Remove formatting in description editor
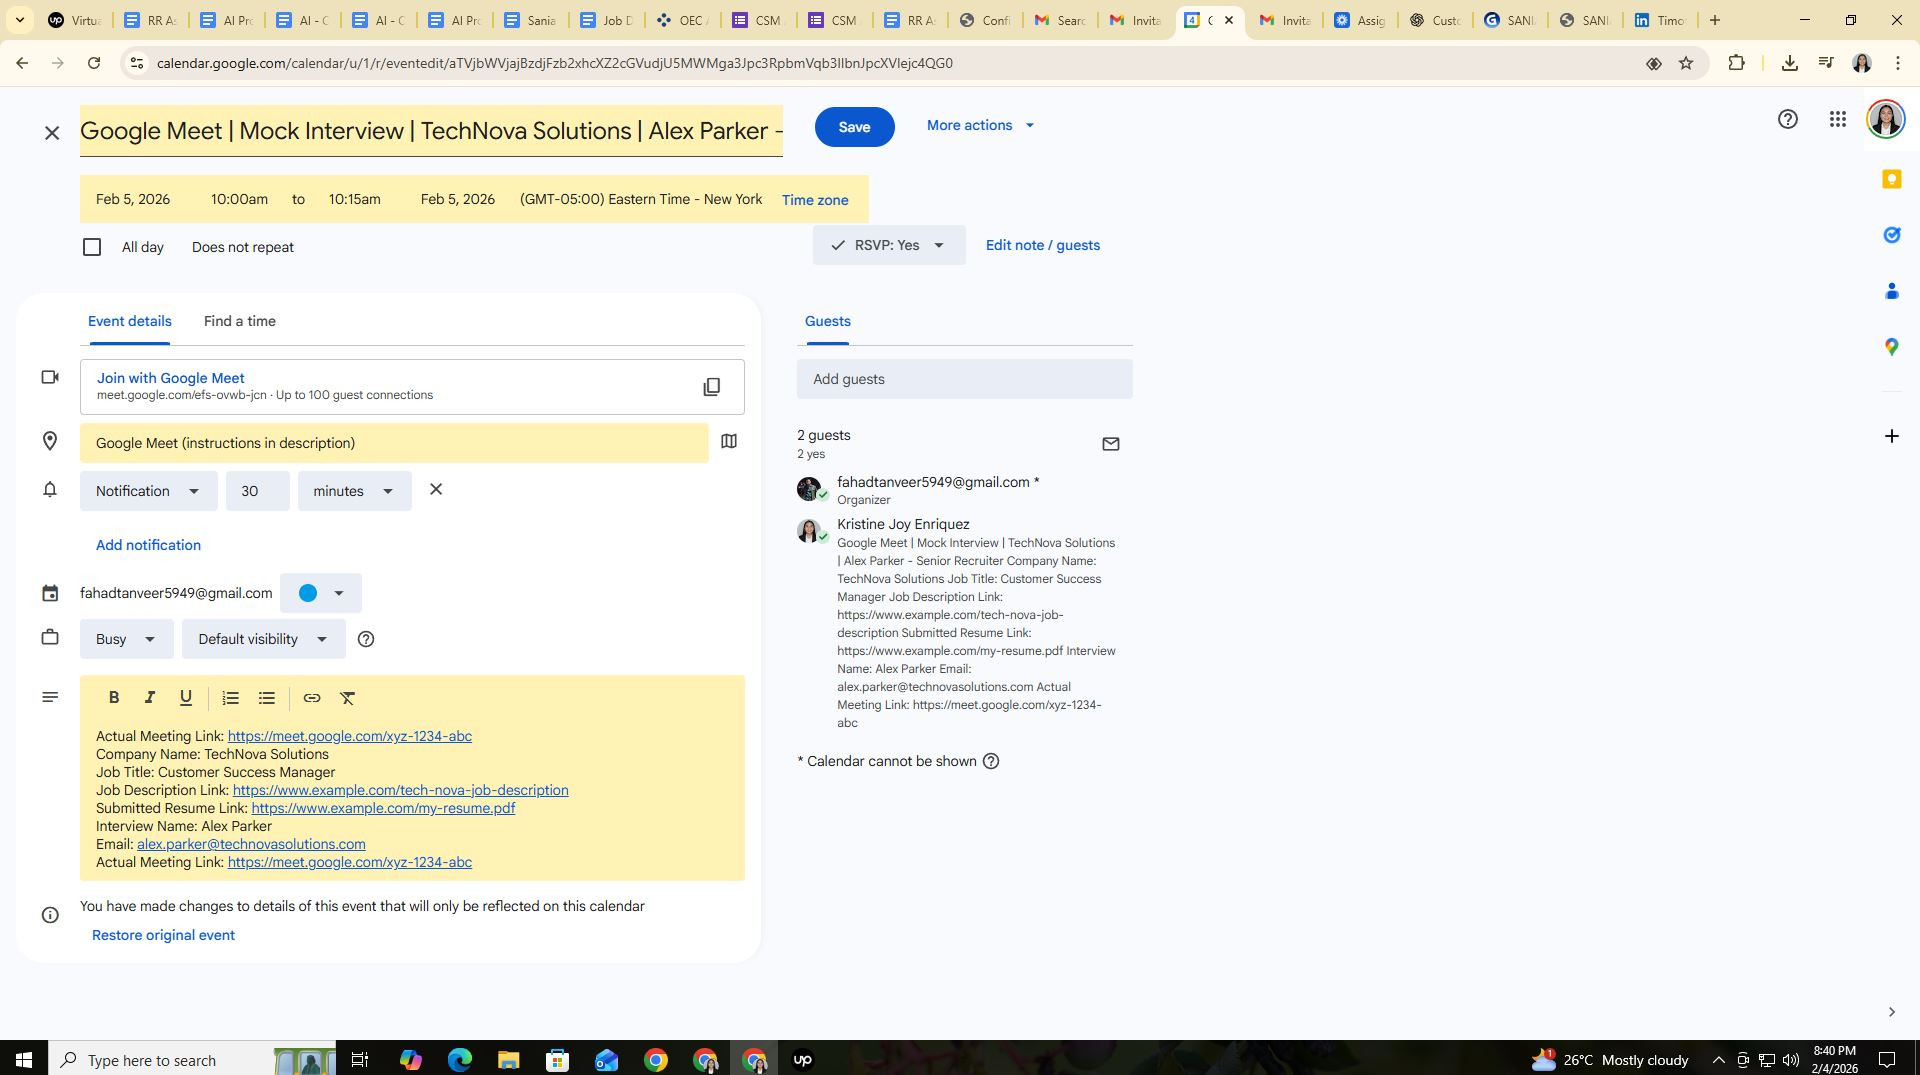This screenshot has width=1920, height=1075. pos(348,698)
